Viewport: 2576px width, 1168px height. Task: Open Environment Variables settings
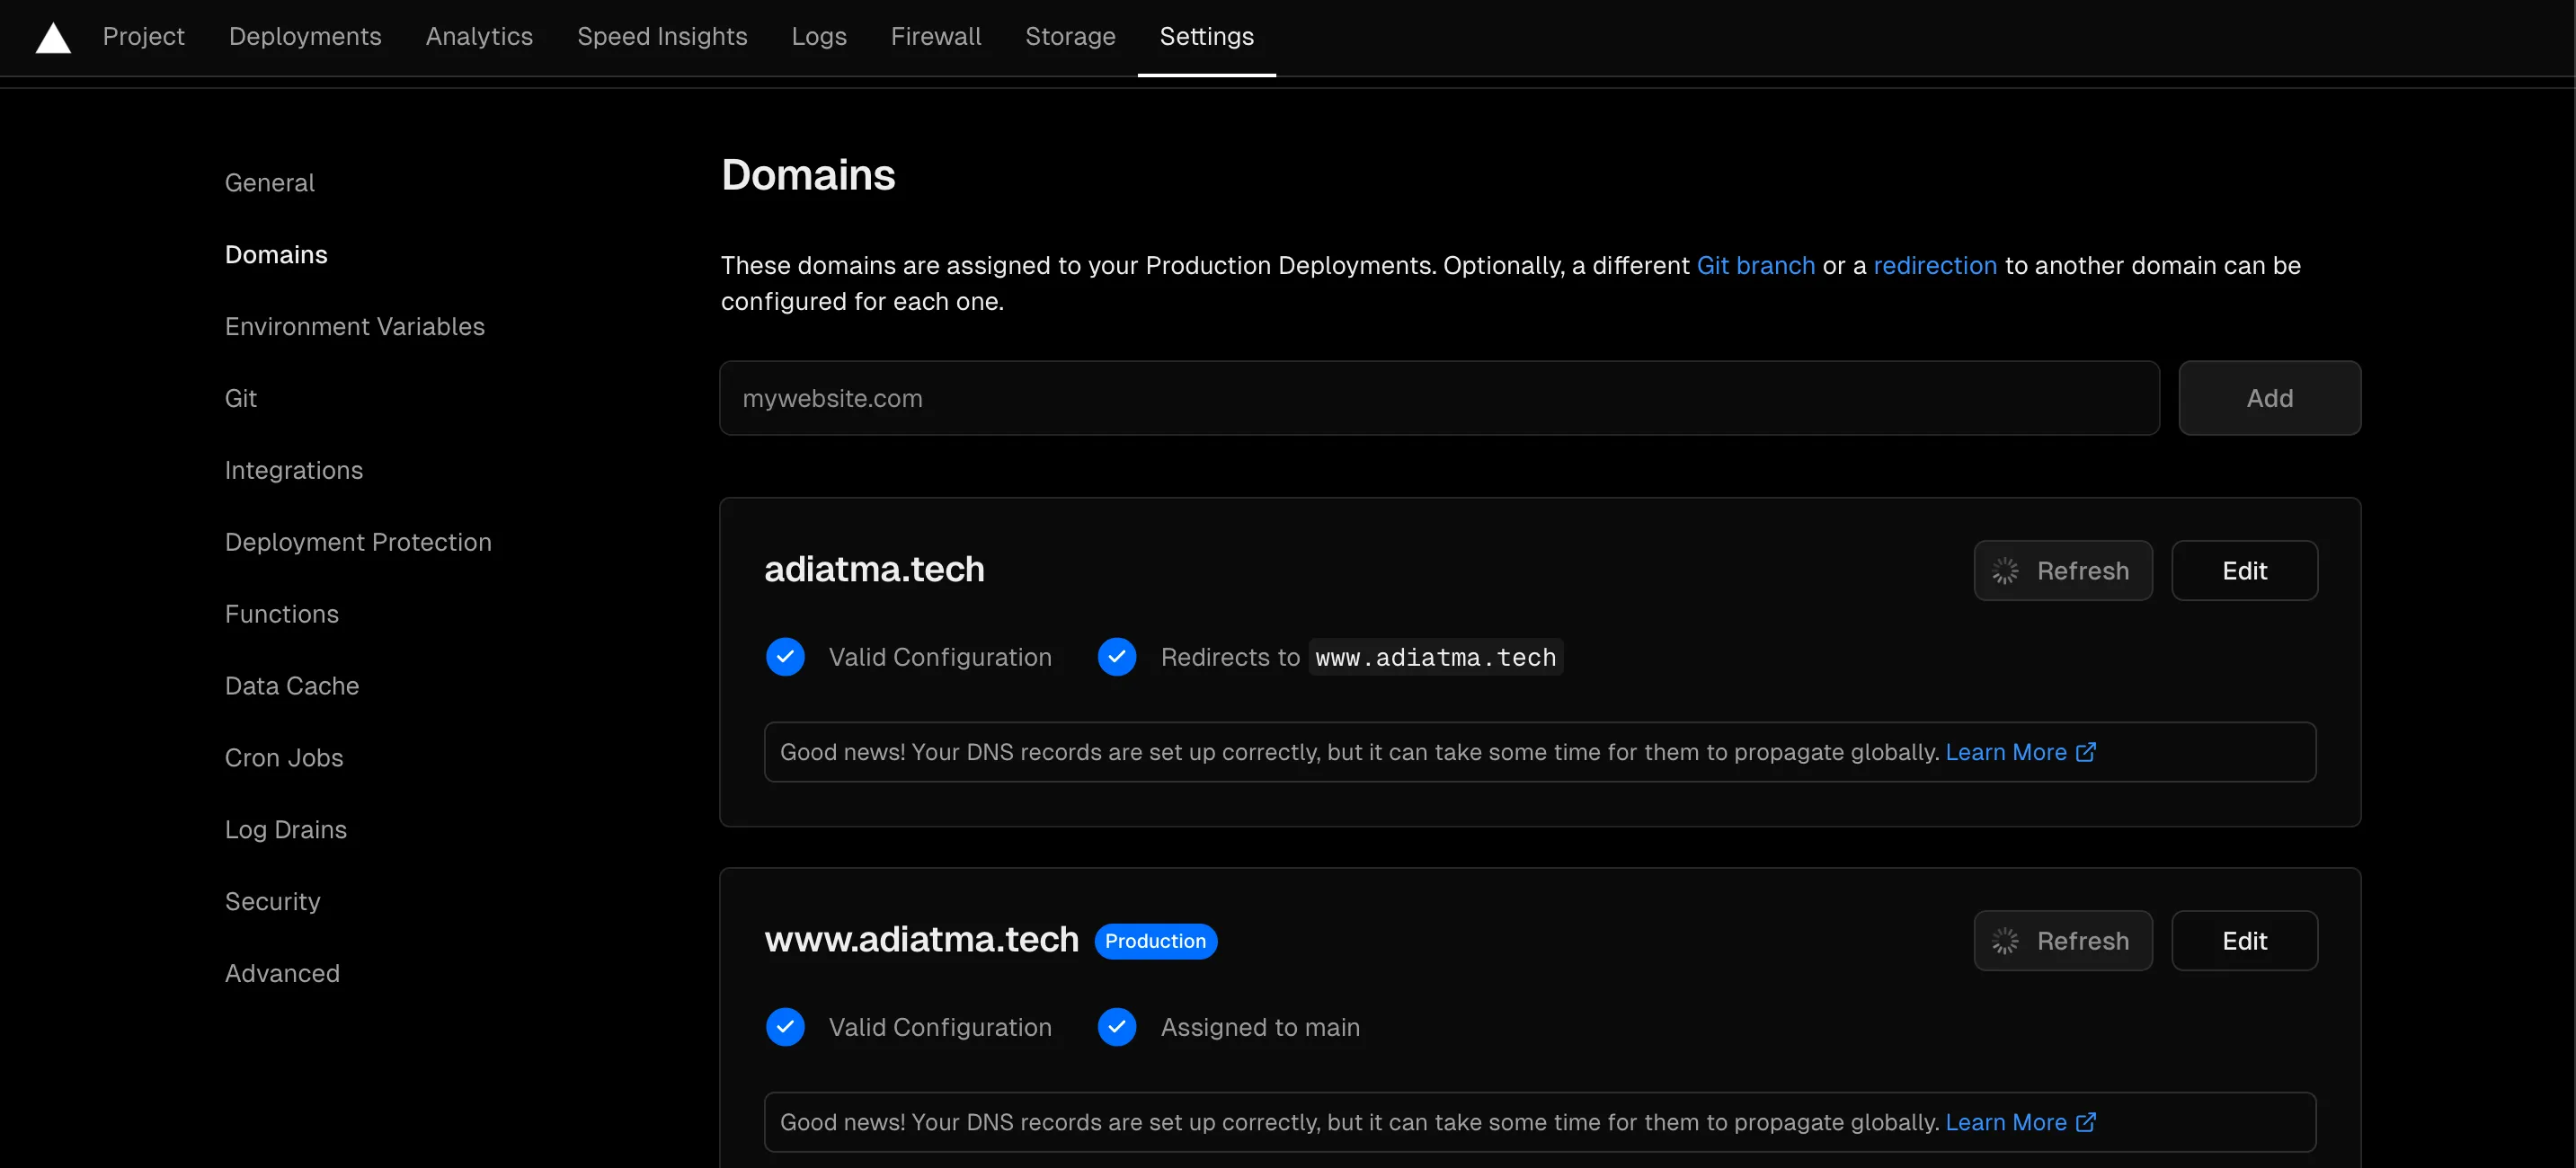coord(355,327)
